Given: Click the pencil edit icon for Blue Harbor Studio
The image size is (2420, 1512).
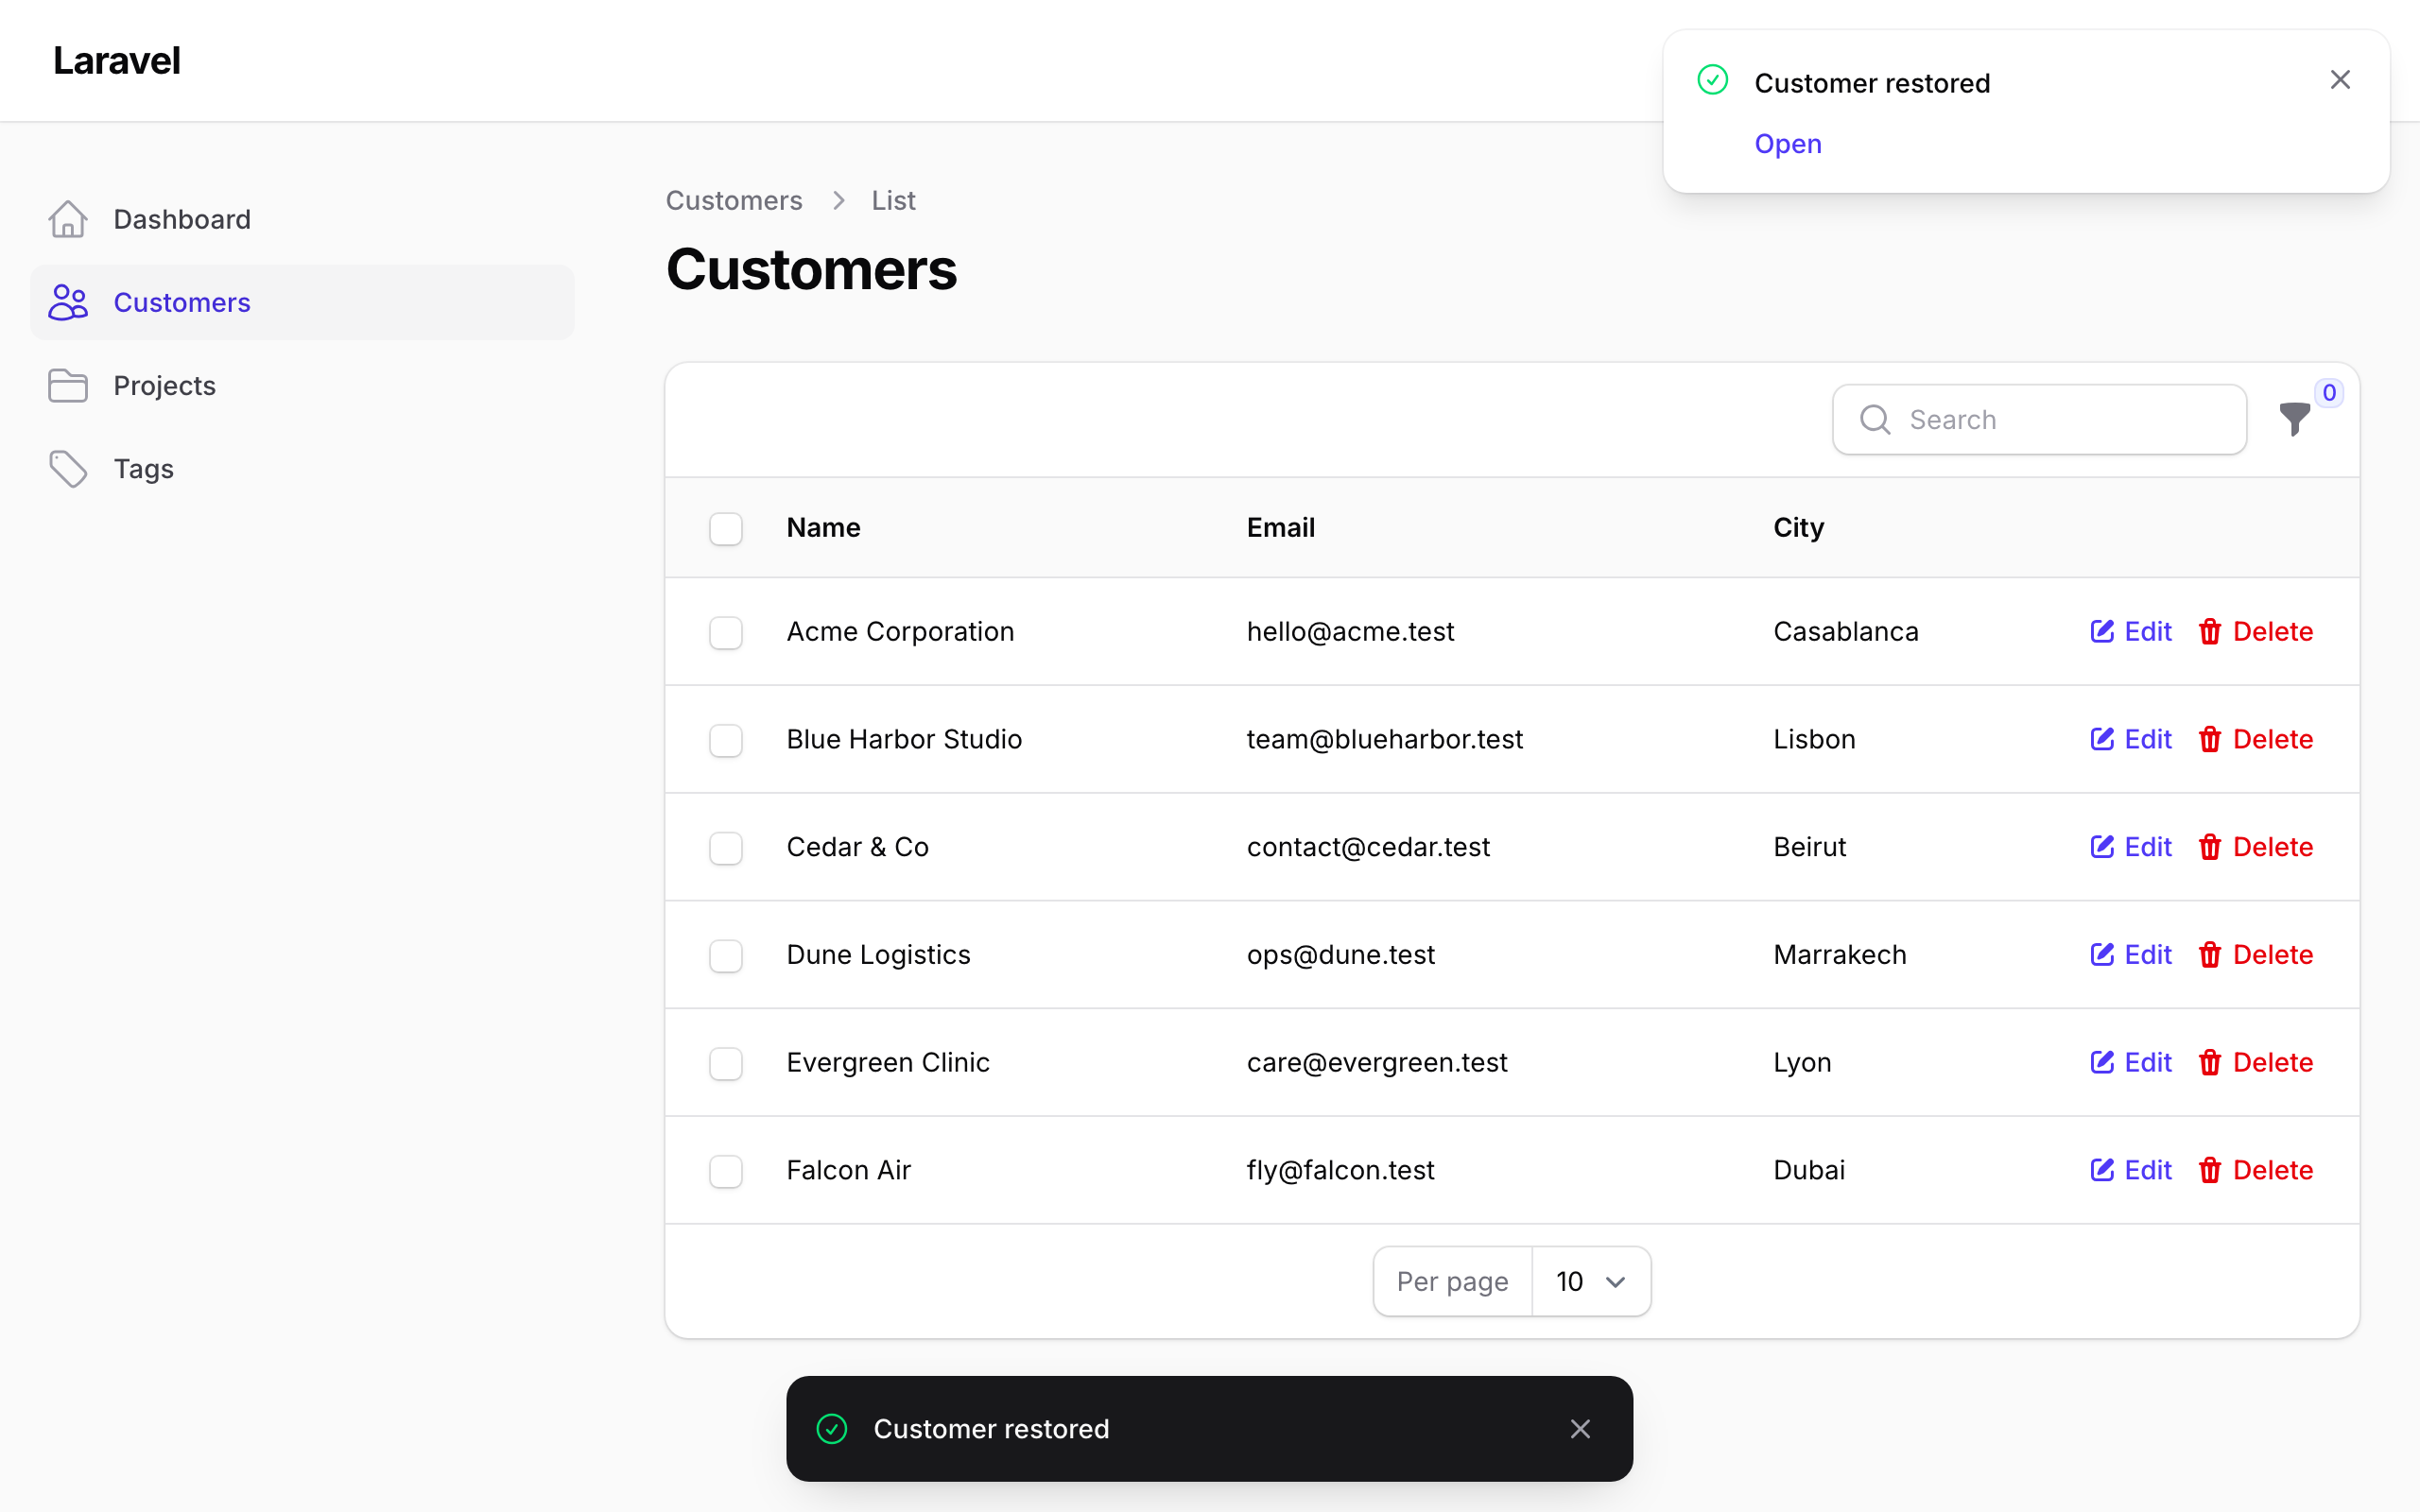Looking at the screenshot, I should click(x=2102, y=739).
